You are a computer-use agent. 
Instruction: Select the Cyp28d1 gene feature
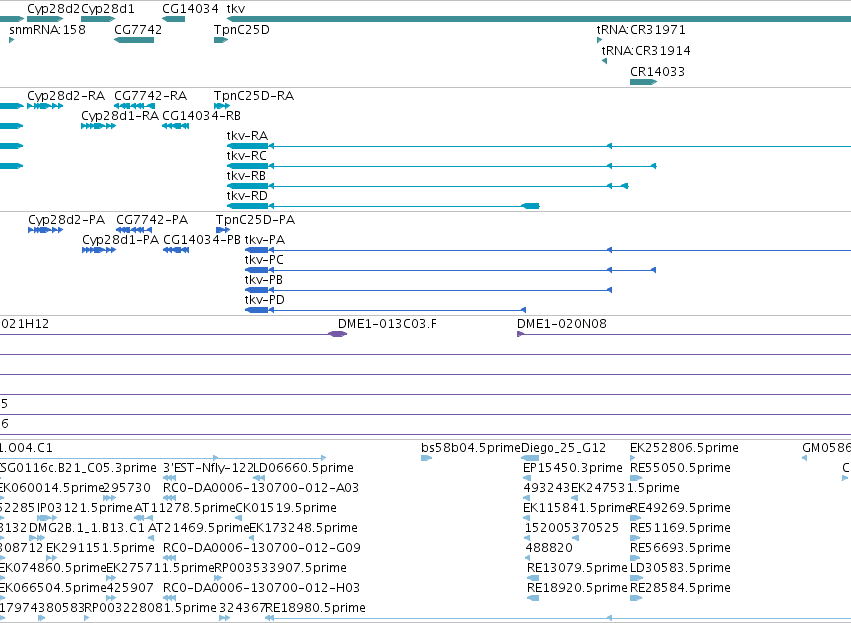pos(98,19)
